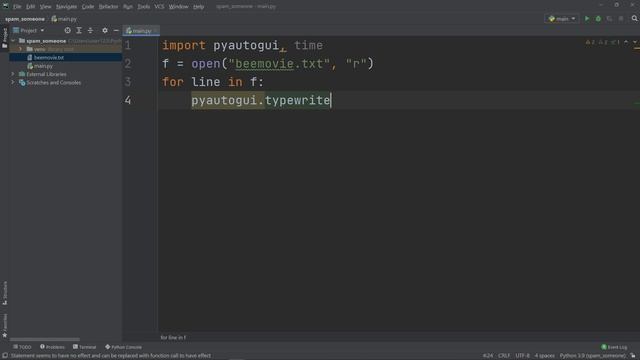Go to next highlighted error arrow
Image resolution: width=640 pixels, height=360 pixels.
[635, 42]
